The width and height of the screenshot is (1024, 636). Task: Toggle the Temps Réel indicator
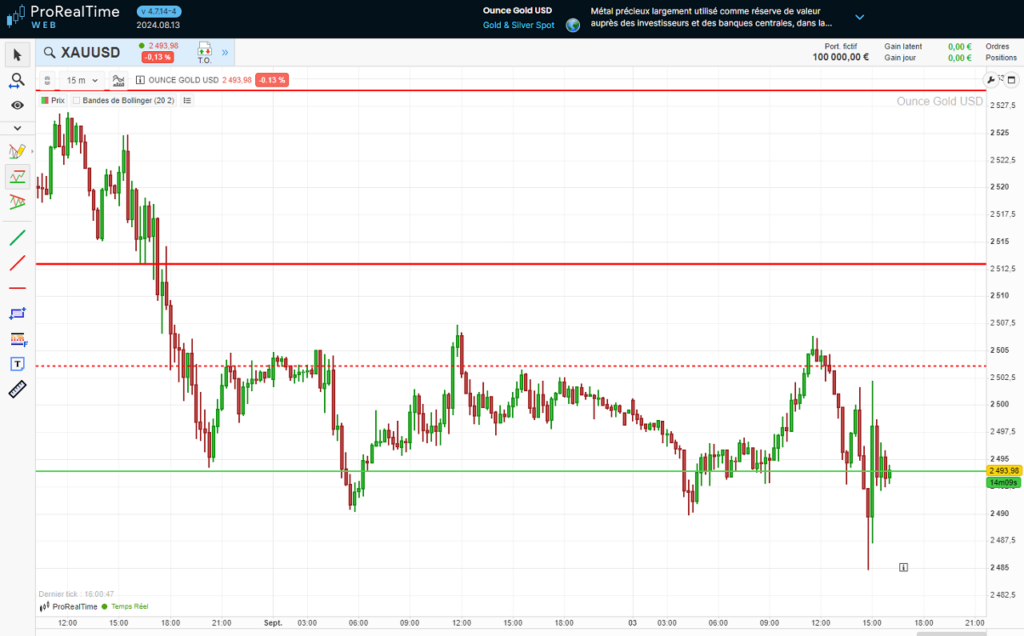(127, 606)
